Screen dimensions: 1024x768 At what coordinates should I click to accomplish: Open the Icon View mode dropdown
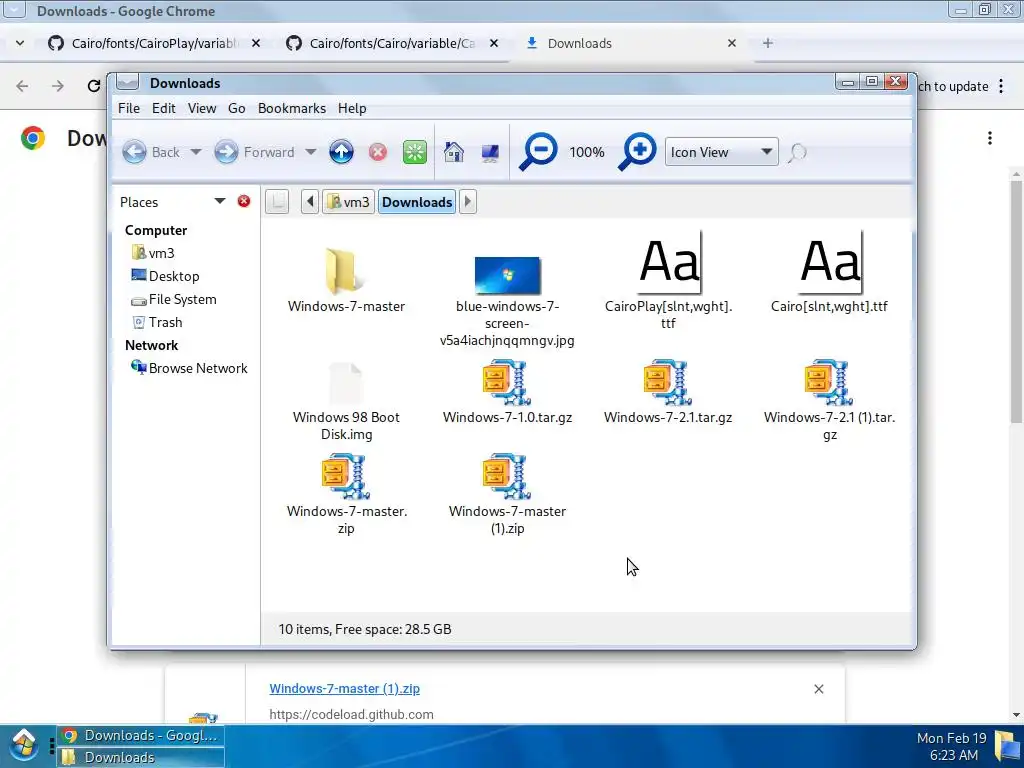tap(721, 152)
